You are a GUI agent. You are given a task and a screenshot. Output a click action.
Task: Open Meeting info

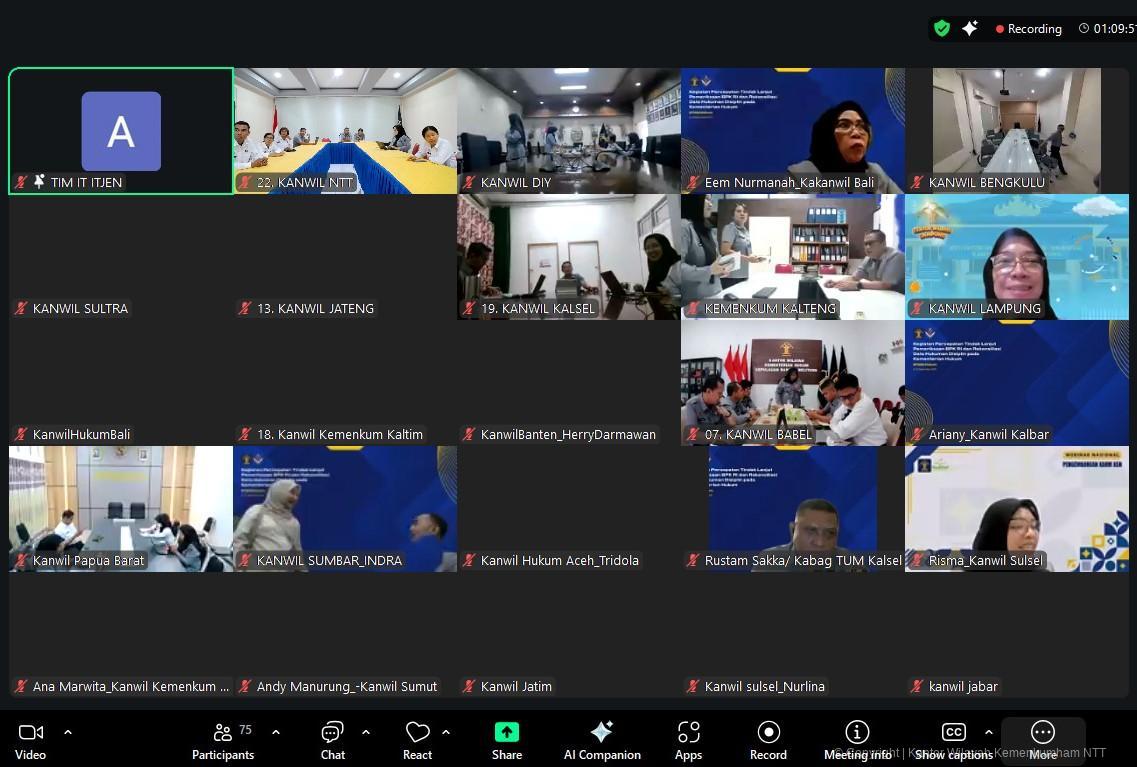click(857, 740)
